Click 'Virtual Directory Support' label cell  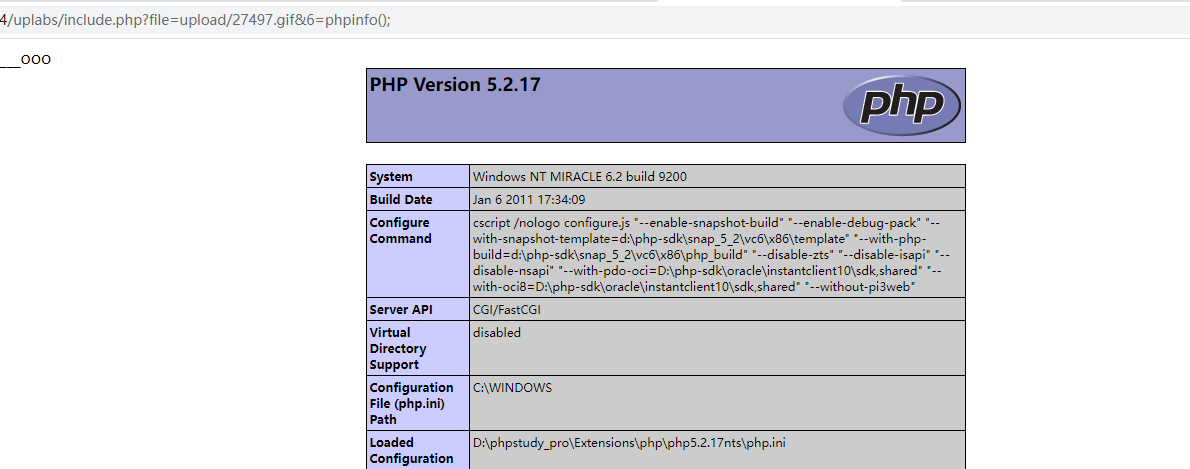point(418,348)
